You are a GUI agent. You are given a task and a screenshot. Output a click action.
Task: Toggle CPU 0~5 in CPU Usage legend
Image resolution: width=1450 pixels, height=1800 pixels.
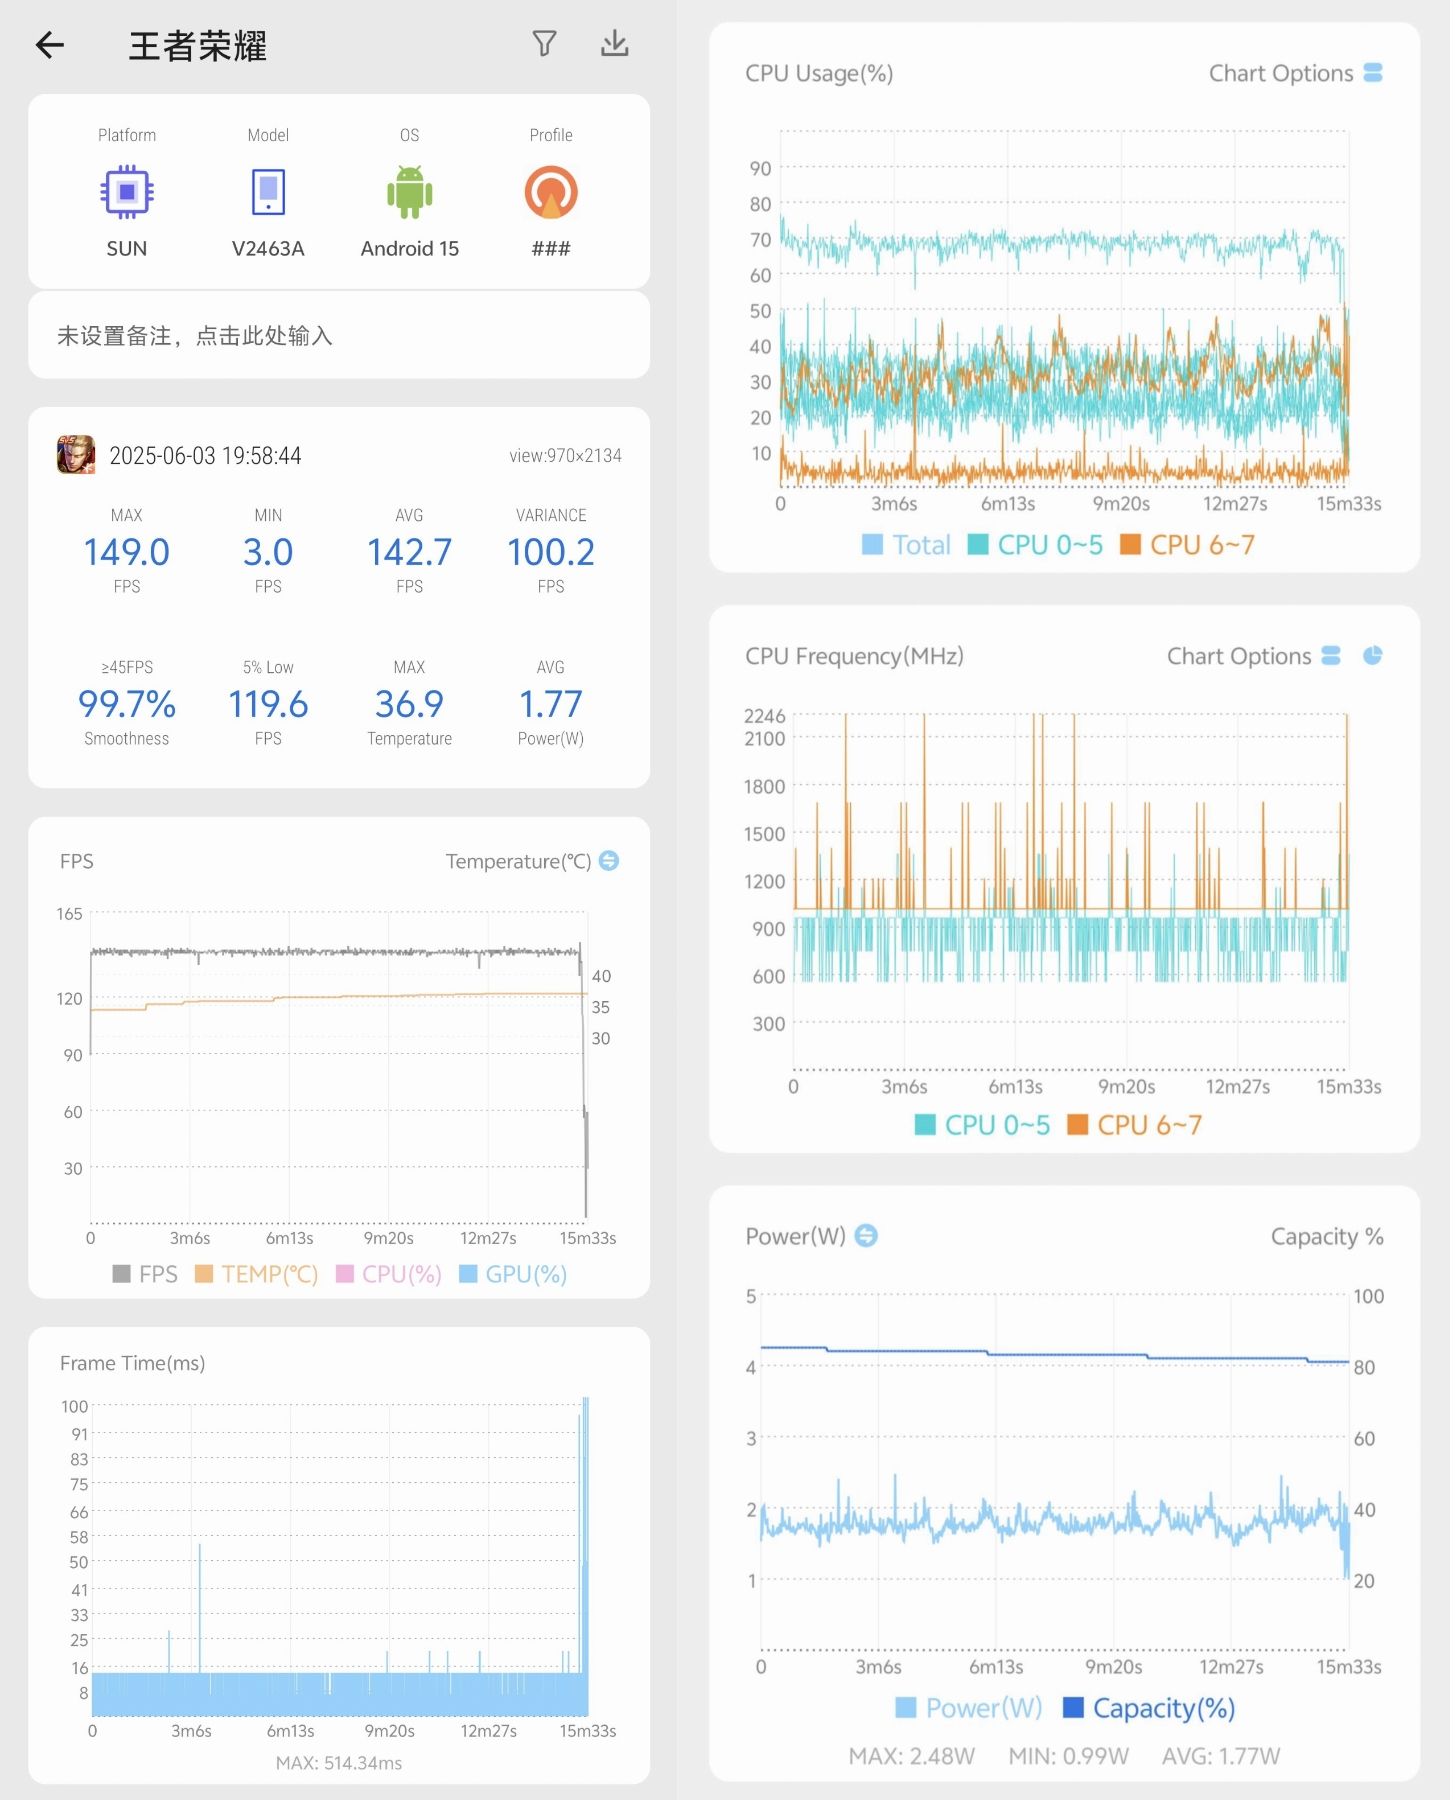click(x=1036, y=545)
